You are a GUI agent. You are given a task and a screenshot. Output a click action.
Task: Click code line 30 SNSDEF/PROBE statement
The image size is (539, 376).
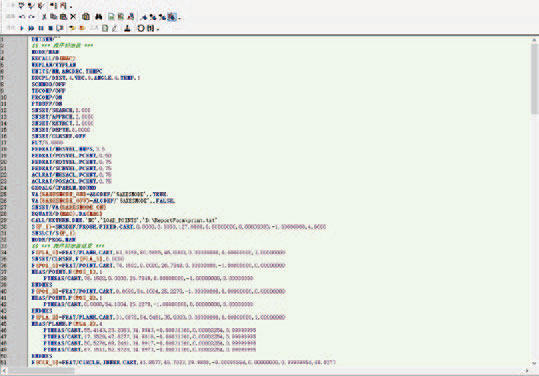coord(178,227)
